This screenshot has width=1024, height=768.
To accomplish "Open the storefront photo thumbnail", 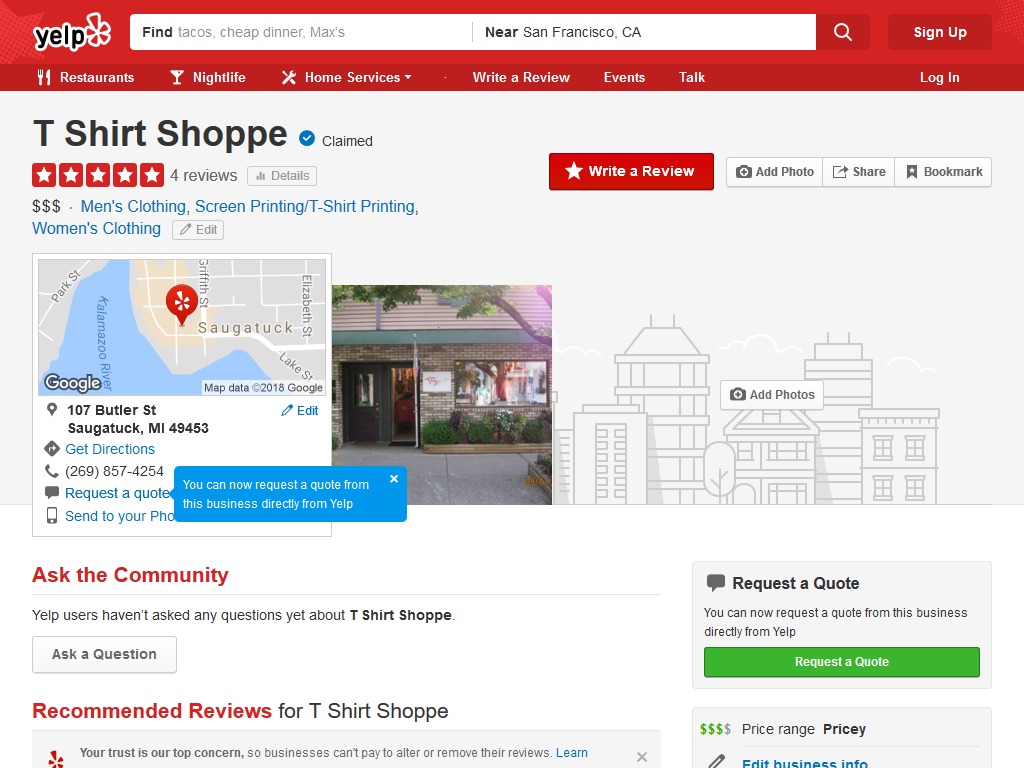I will point(442,394).
